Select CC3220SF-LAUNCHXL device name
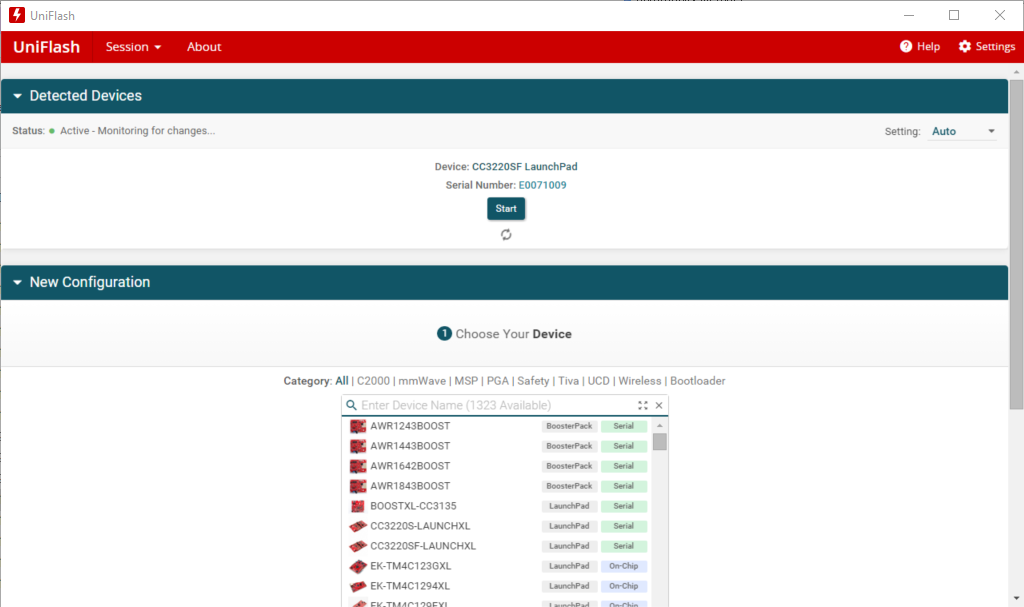Image resolution: width=1024 pixels, height=607 pixels. coord(423,546)
